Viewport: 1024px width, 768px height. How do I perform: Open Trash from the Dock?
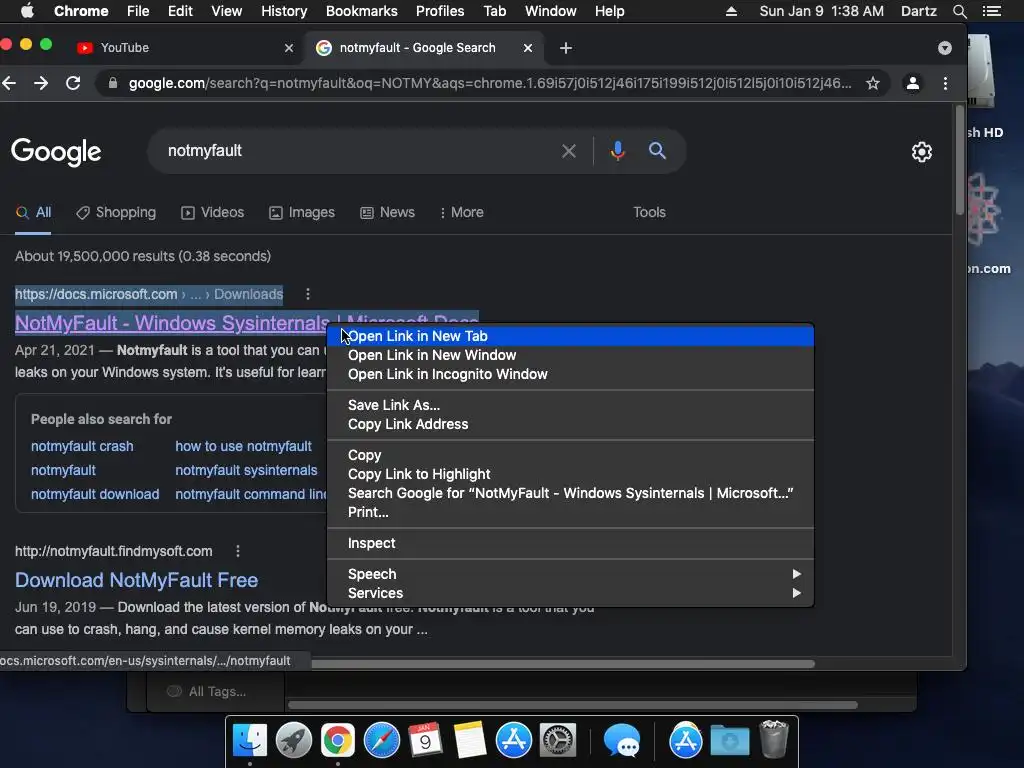(x=775, y=739)
